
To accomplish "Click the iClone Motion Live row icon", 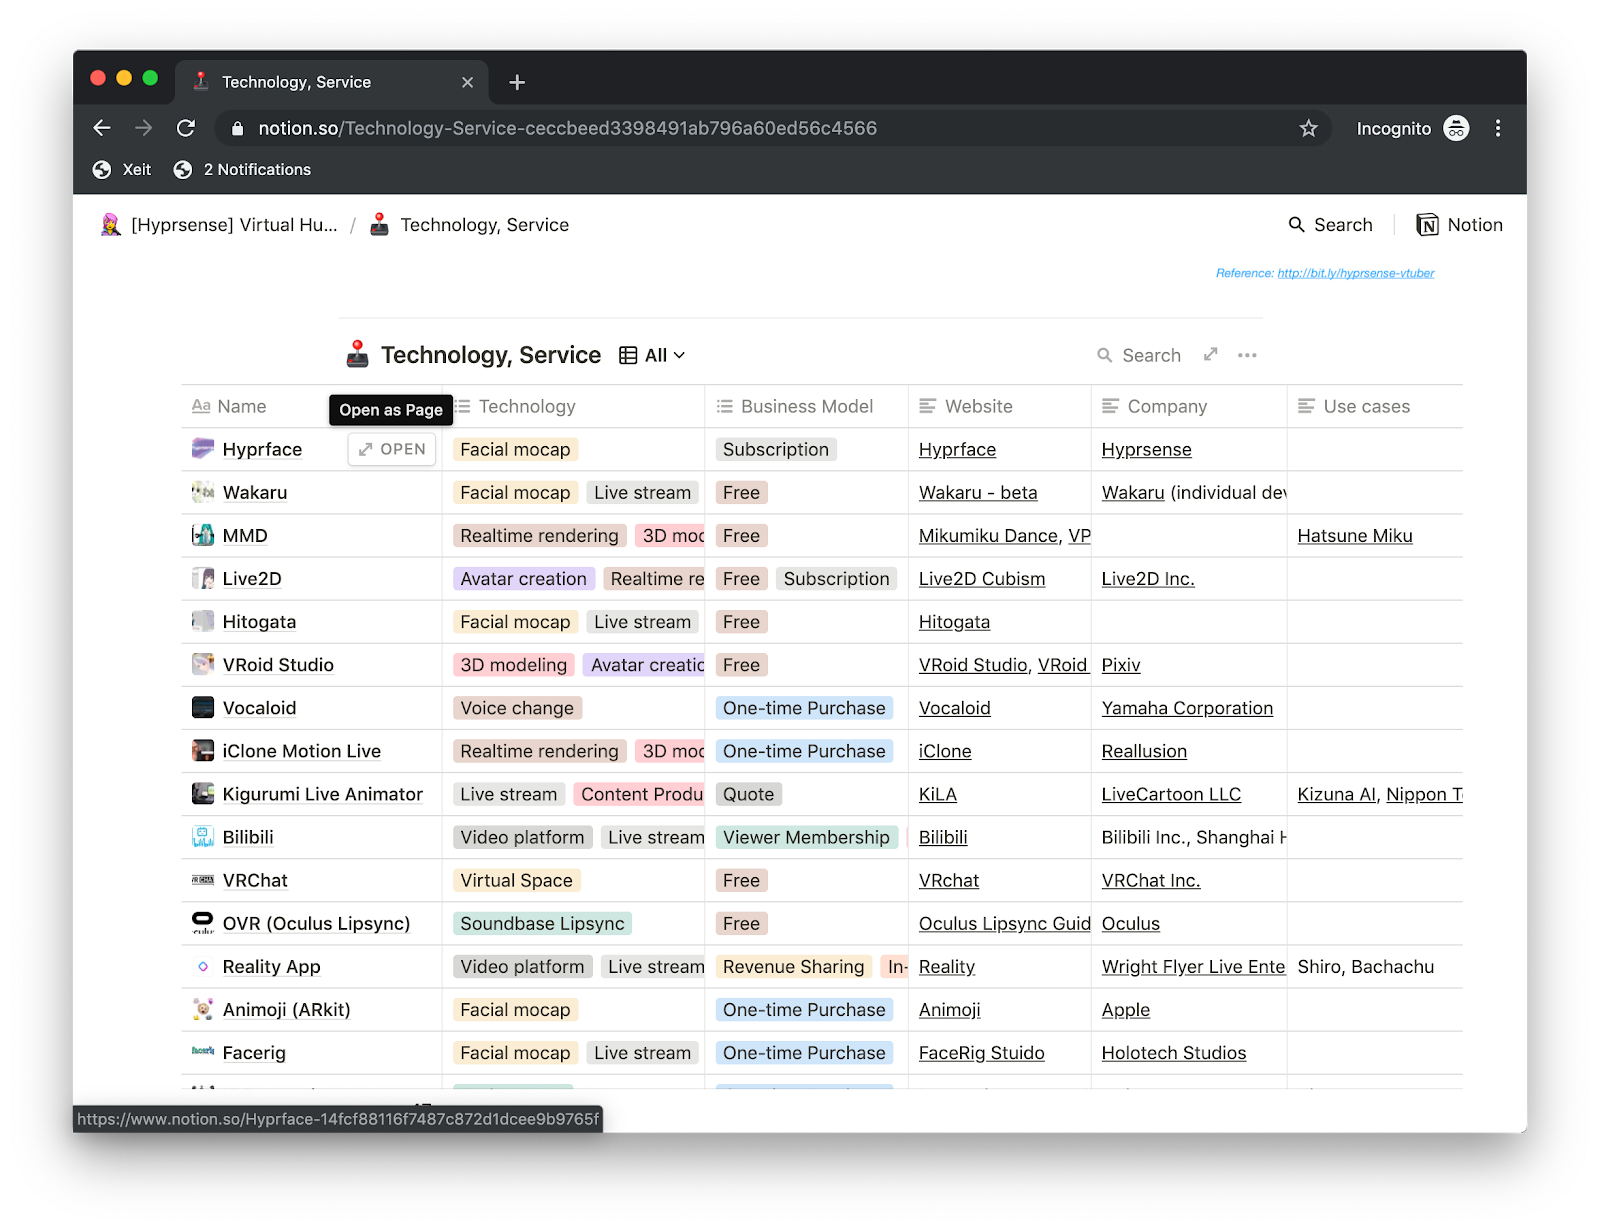I will pos(203,750).
